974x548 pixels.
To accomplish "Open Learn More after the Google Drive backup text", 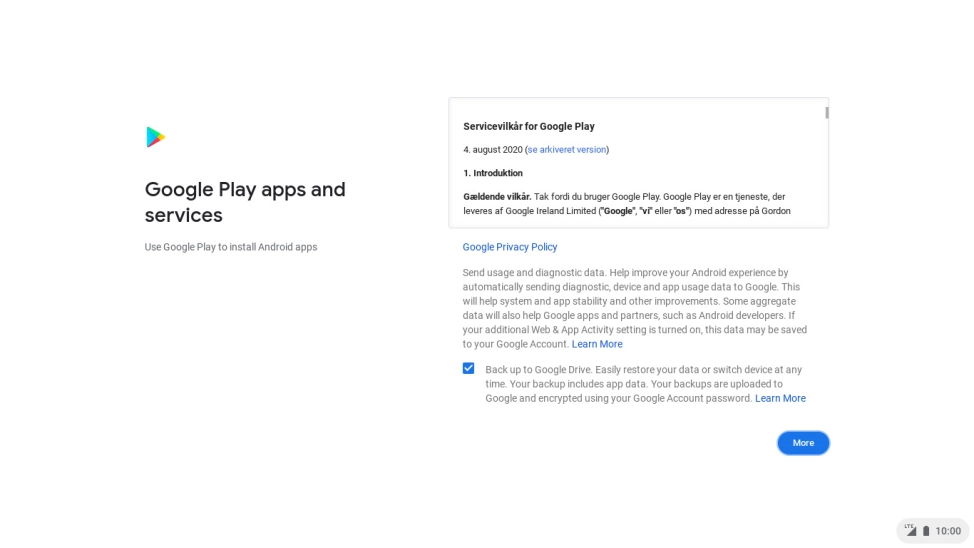I will click(x=780, y=398).
